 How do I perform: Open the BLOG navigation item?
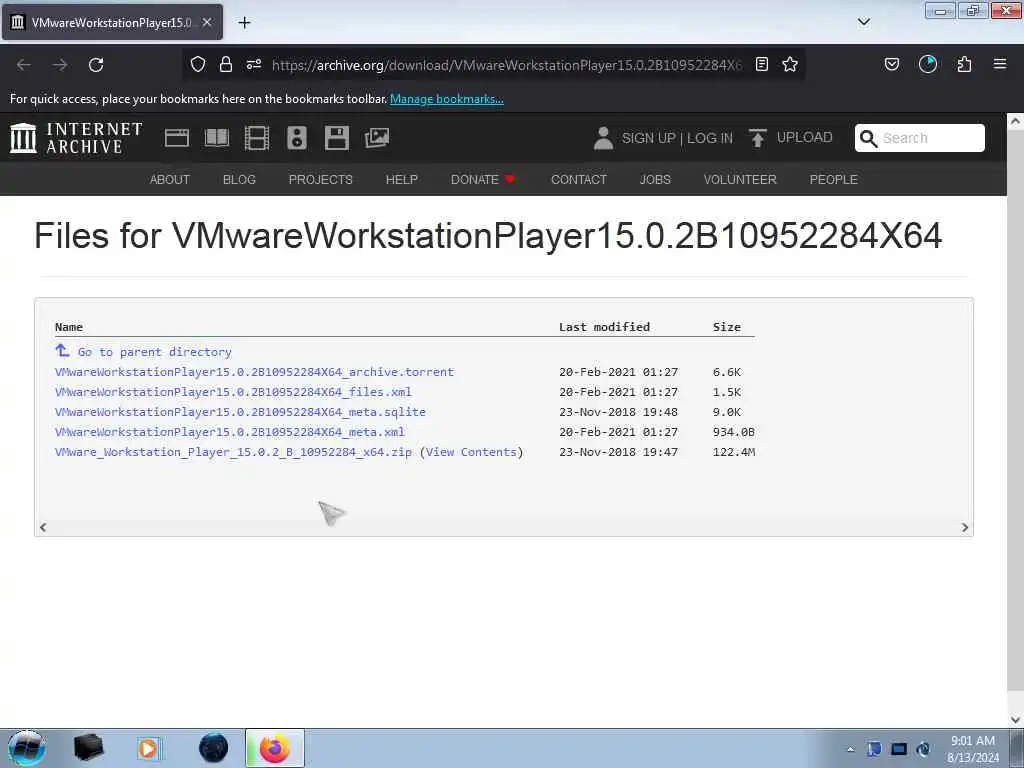[x=239, y=180]
